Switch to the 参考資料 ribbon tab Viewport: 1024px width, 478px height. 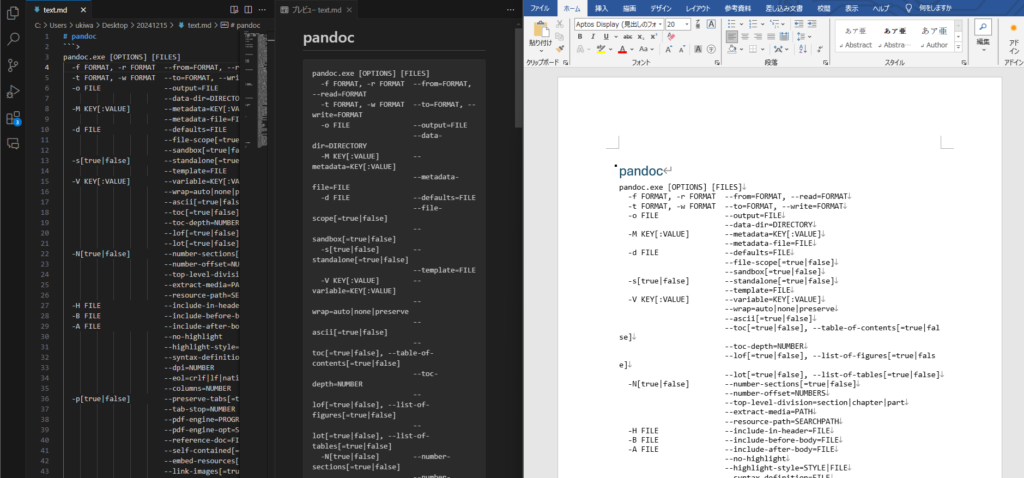point(738,8)
